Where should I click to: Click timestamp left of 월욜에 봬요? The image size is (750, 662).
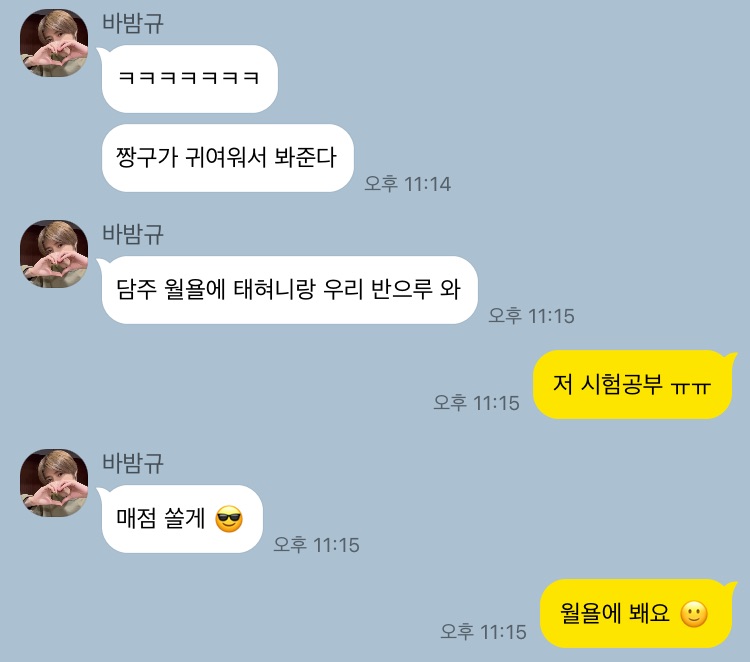[484, 632]
